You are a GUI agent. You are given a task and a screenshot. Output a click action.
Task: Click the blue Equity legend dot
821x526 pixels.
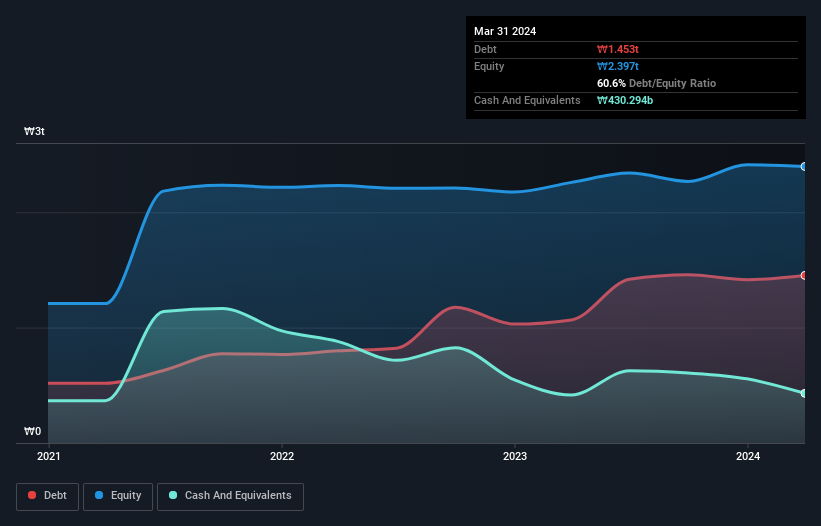click(99, 495)
